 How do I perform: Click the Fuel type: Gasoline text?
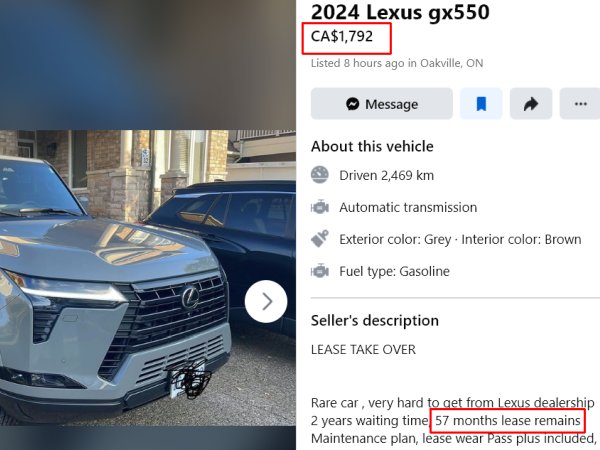point(394,271)
